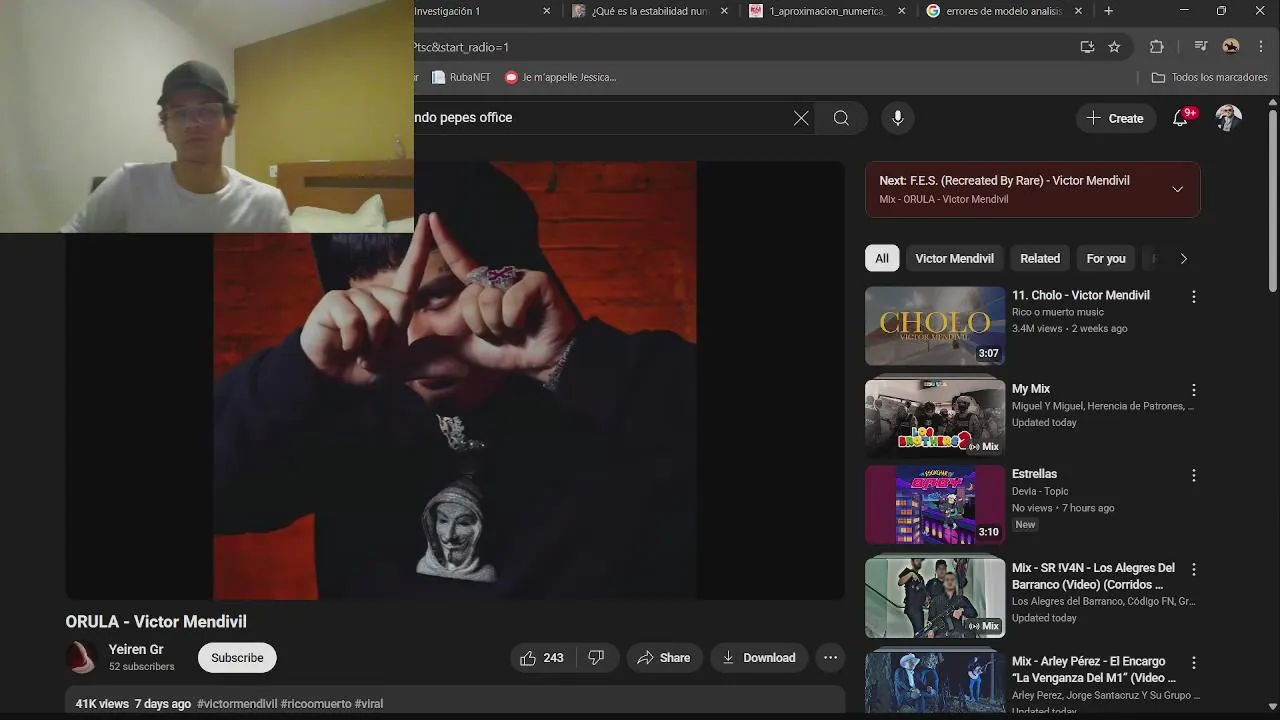This screenshot has width=1280, height=720.
Task: Open Chrome three-dot menu
Action: [x=1259, y=47]
